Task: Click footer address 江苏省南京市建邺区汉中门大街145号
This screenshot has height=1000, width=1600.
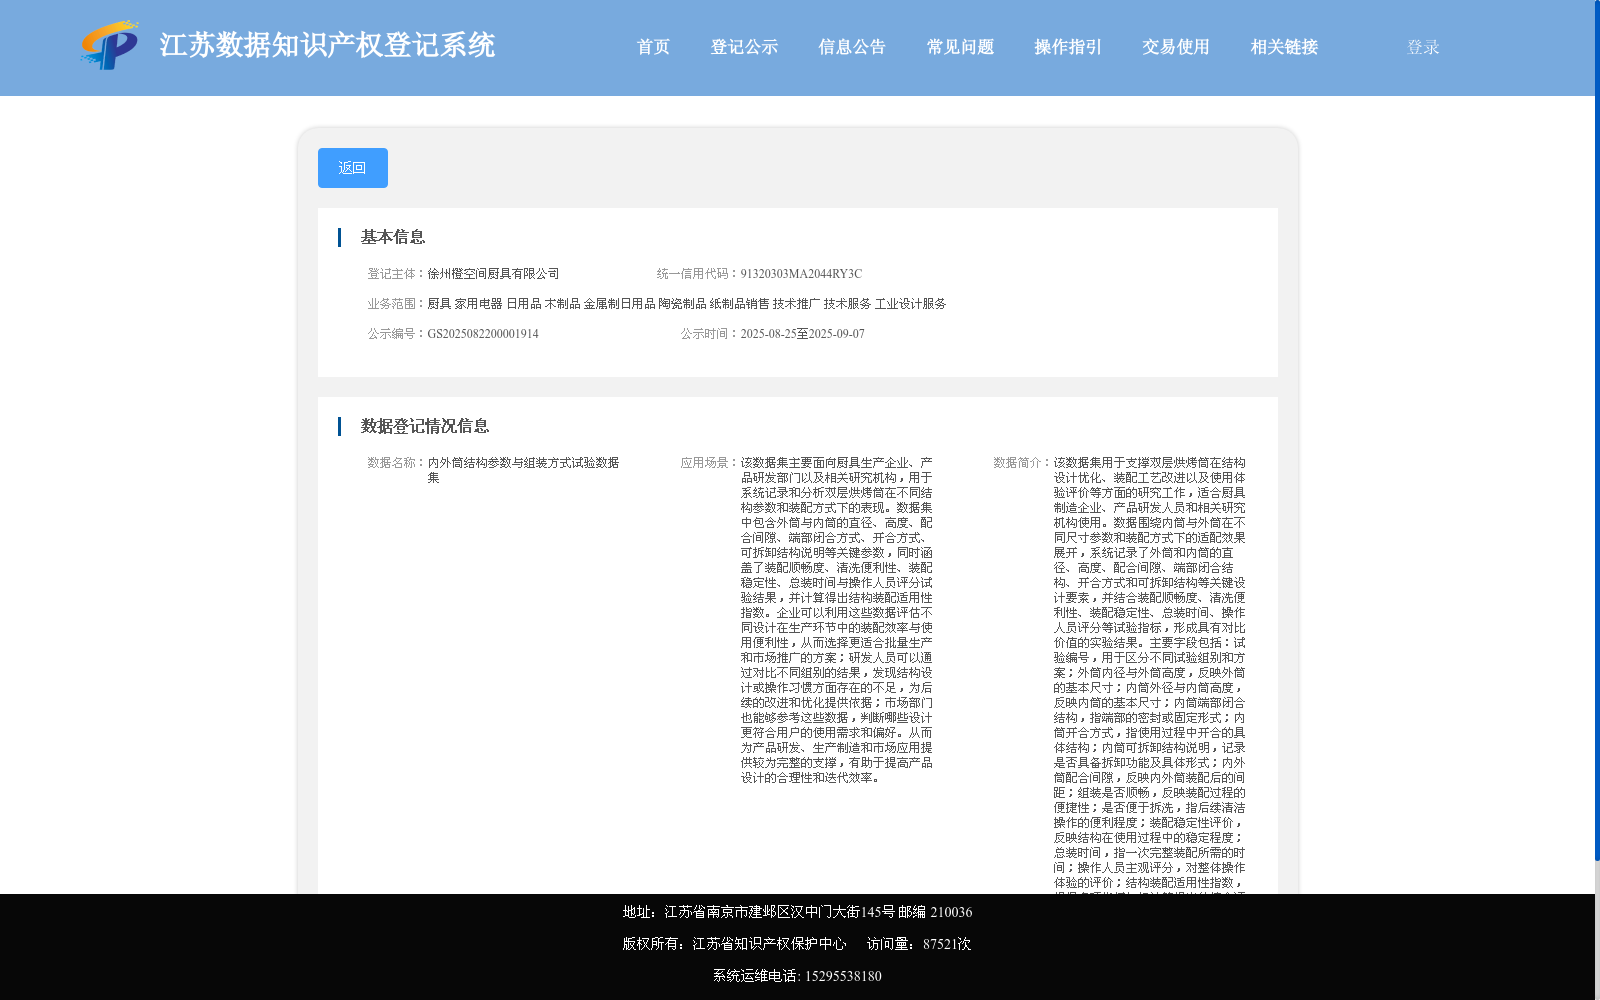Action: (x=779, y=912)
